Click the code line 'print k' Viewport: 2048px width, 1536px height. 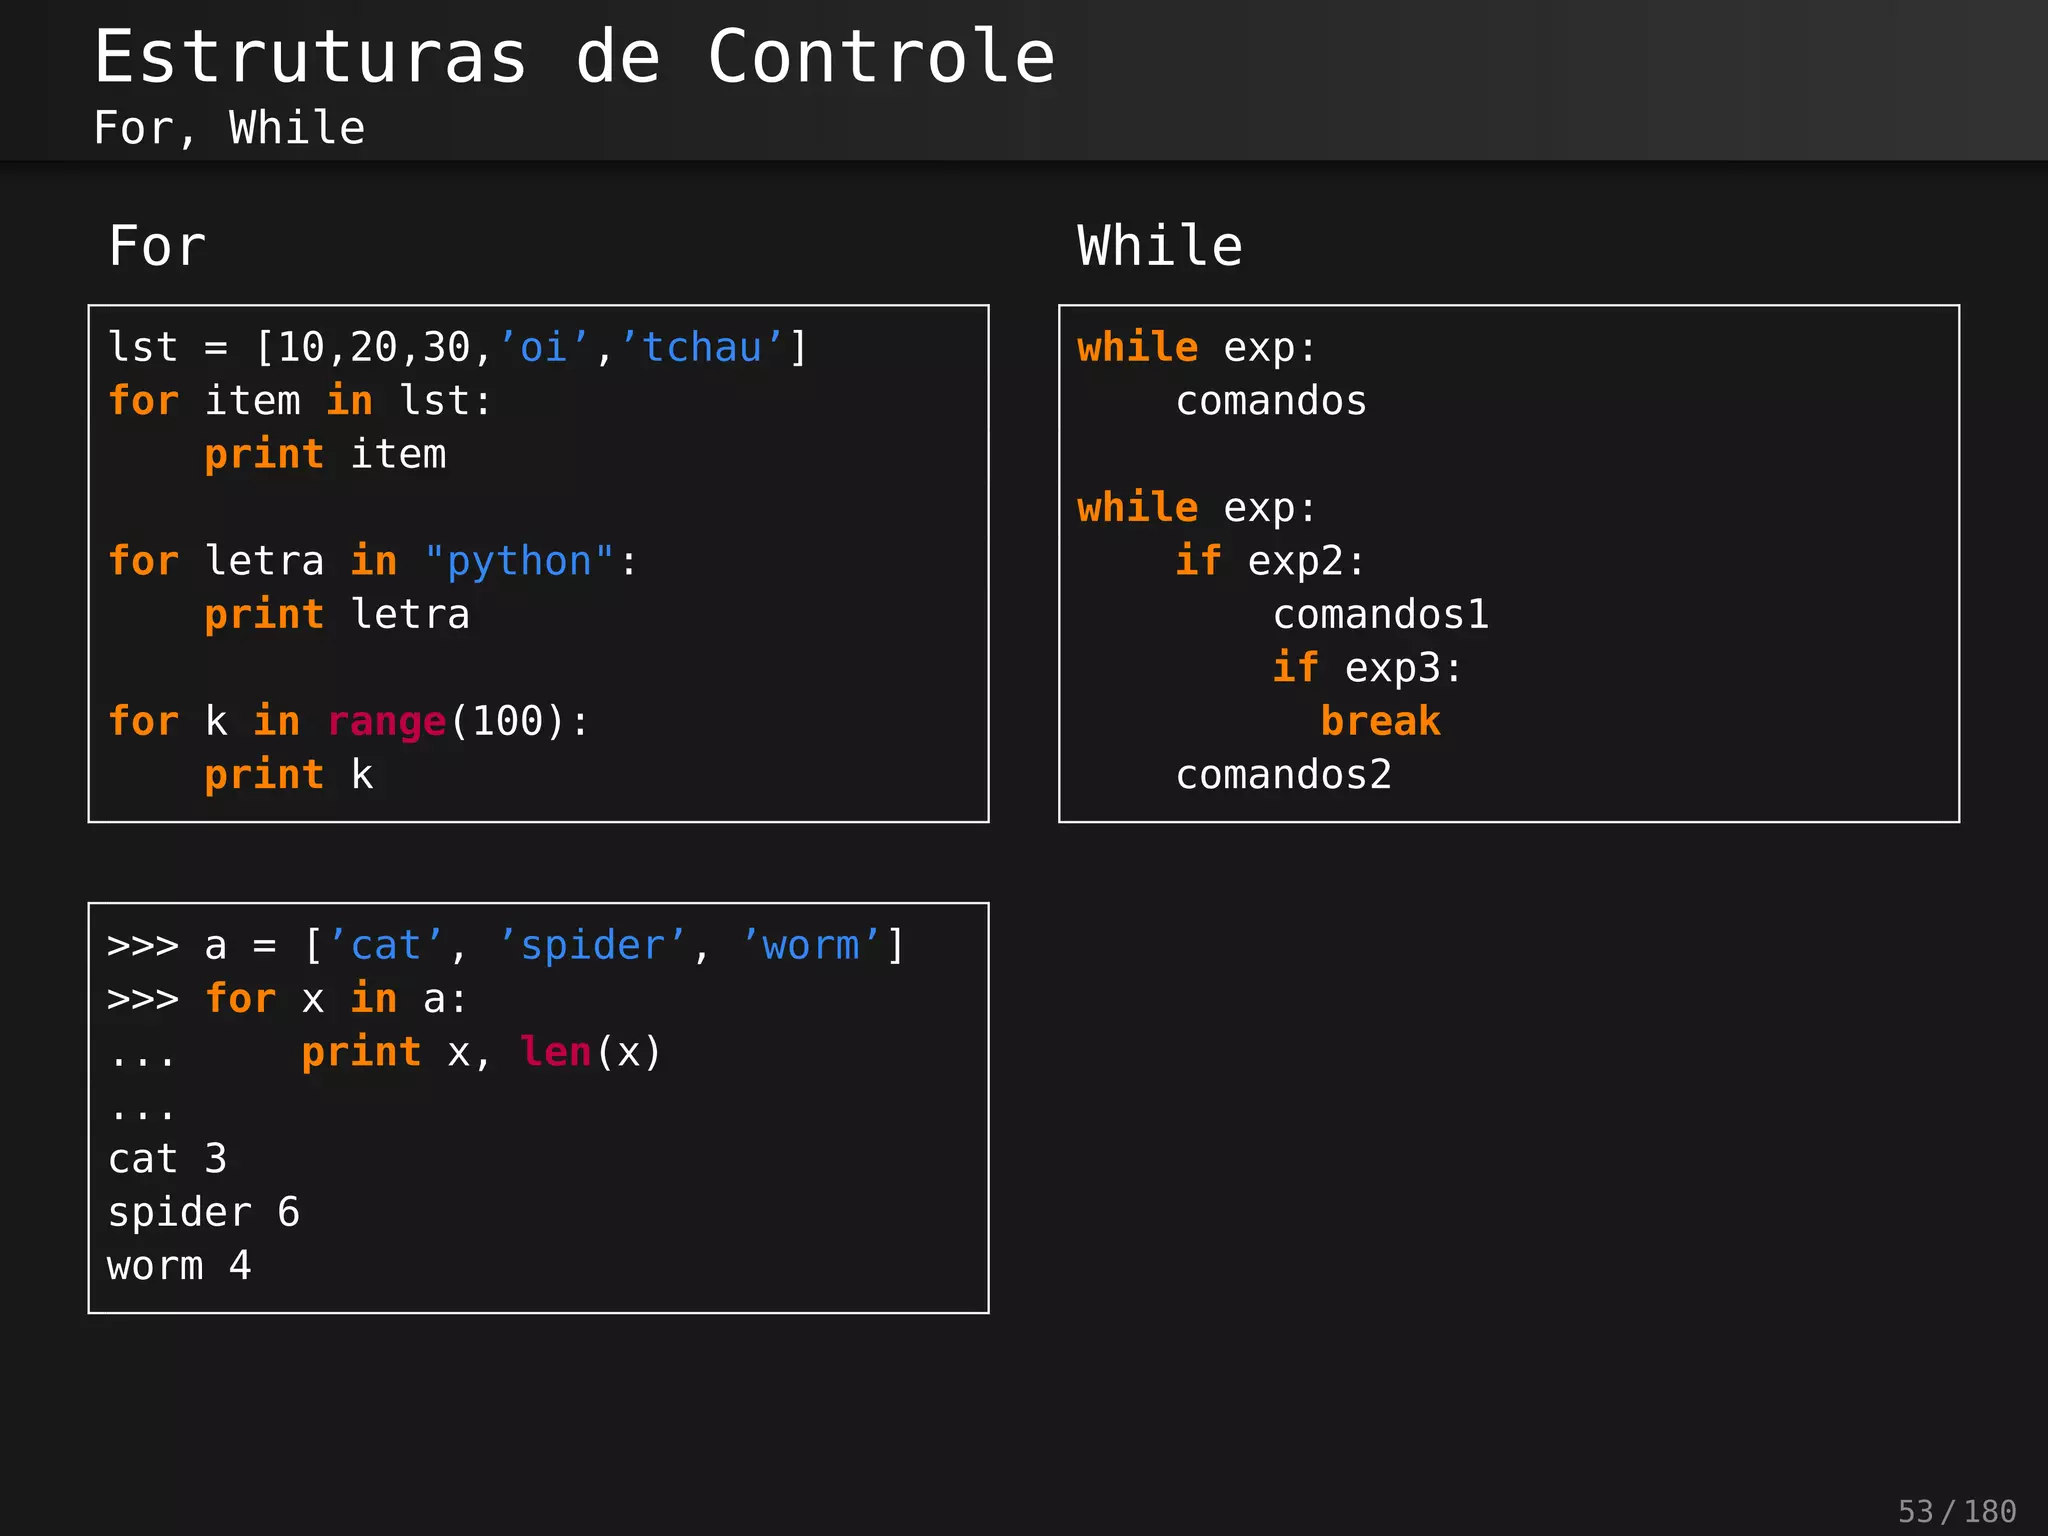(x=289, y=775)
